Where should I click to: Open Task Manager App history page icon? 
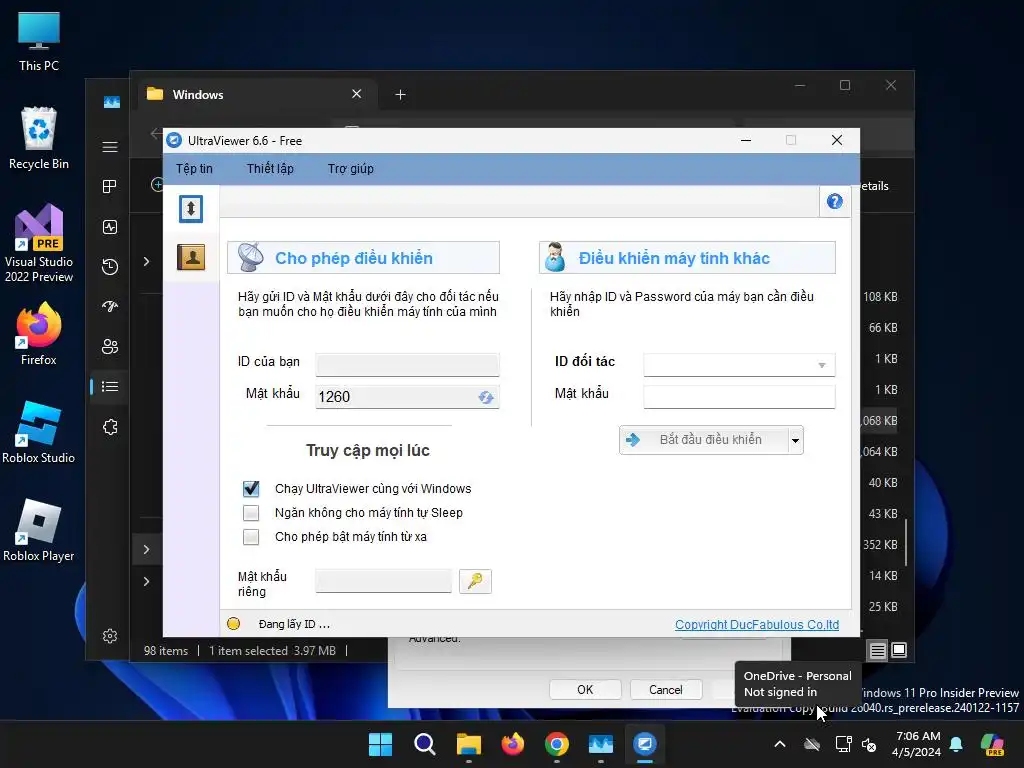(x=110, y=266)
